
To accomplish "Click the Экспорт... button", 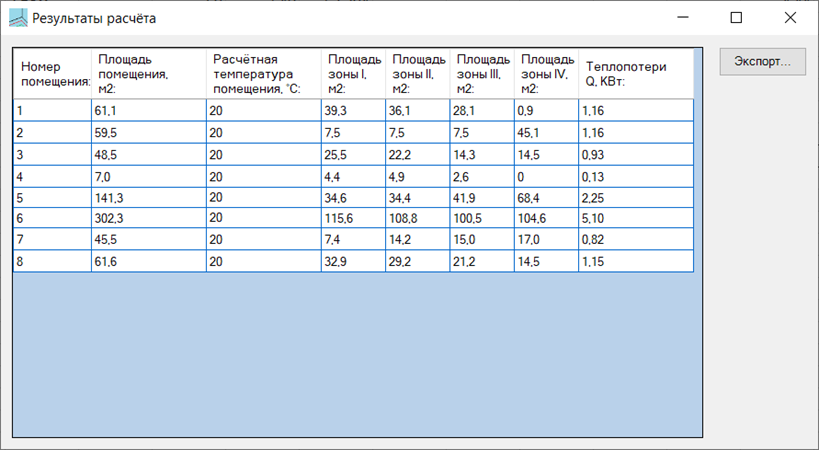I will click(x=762, y=60).
